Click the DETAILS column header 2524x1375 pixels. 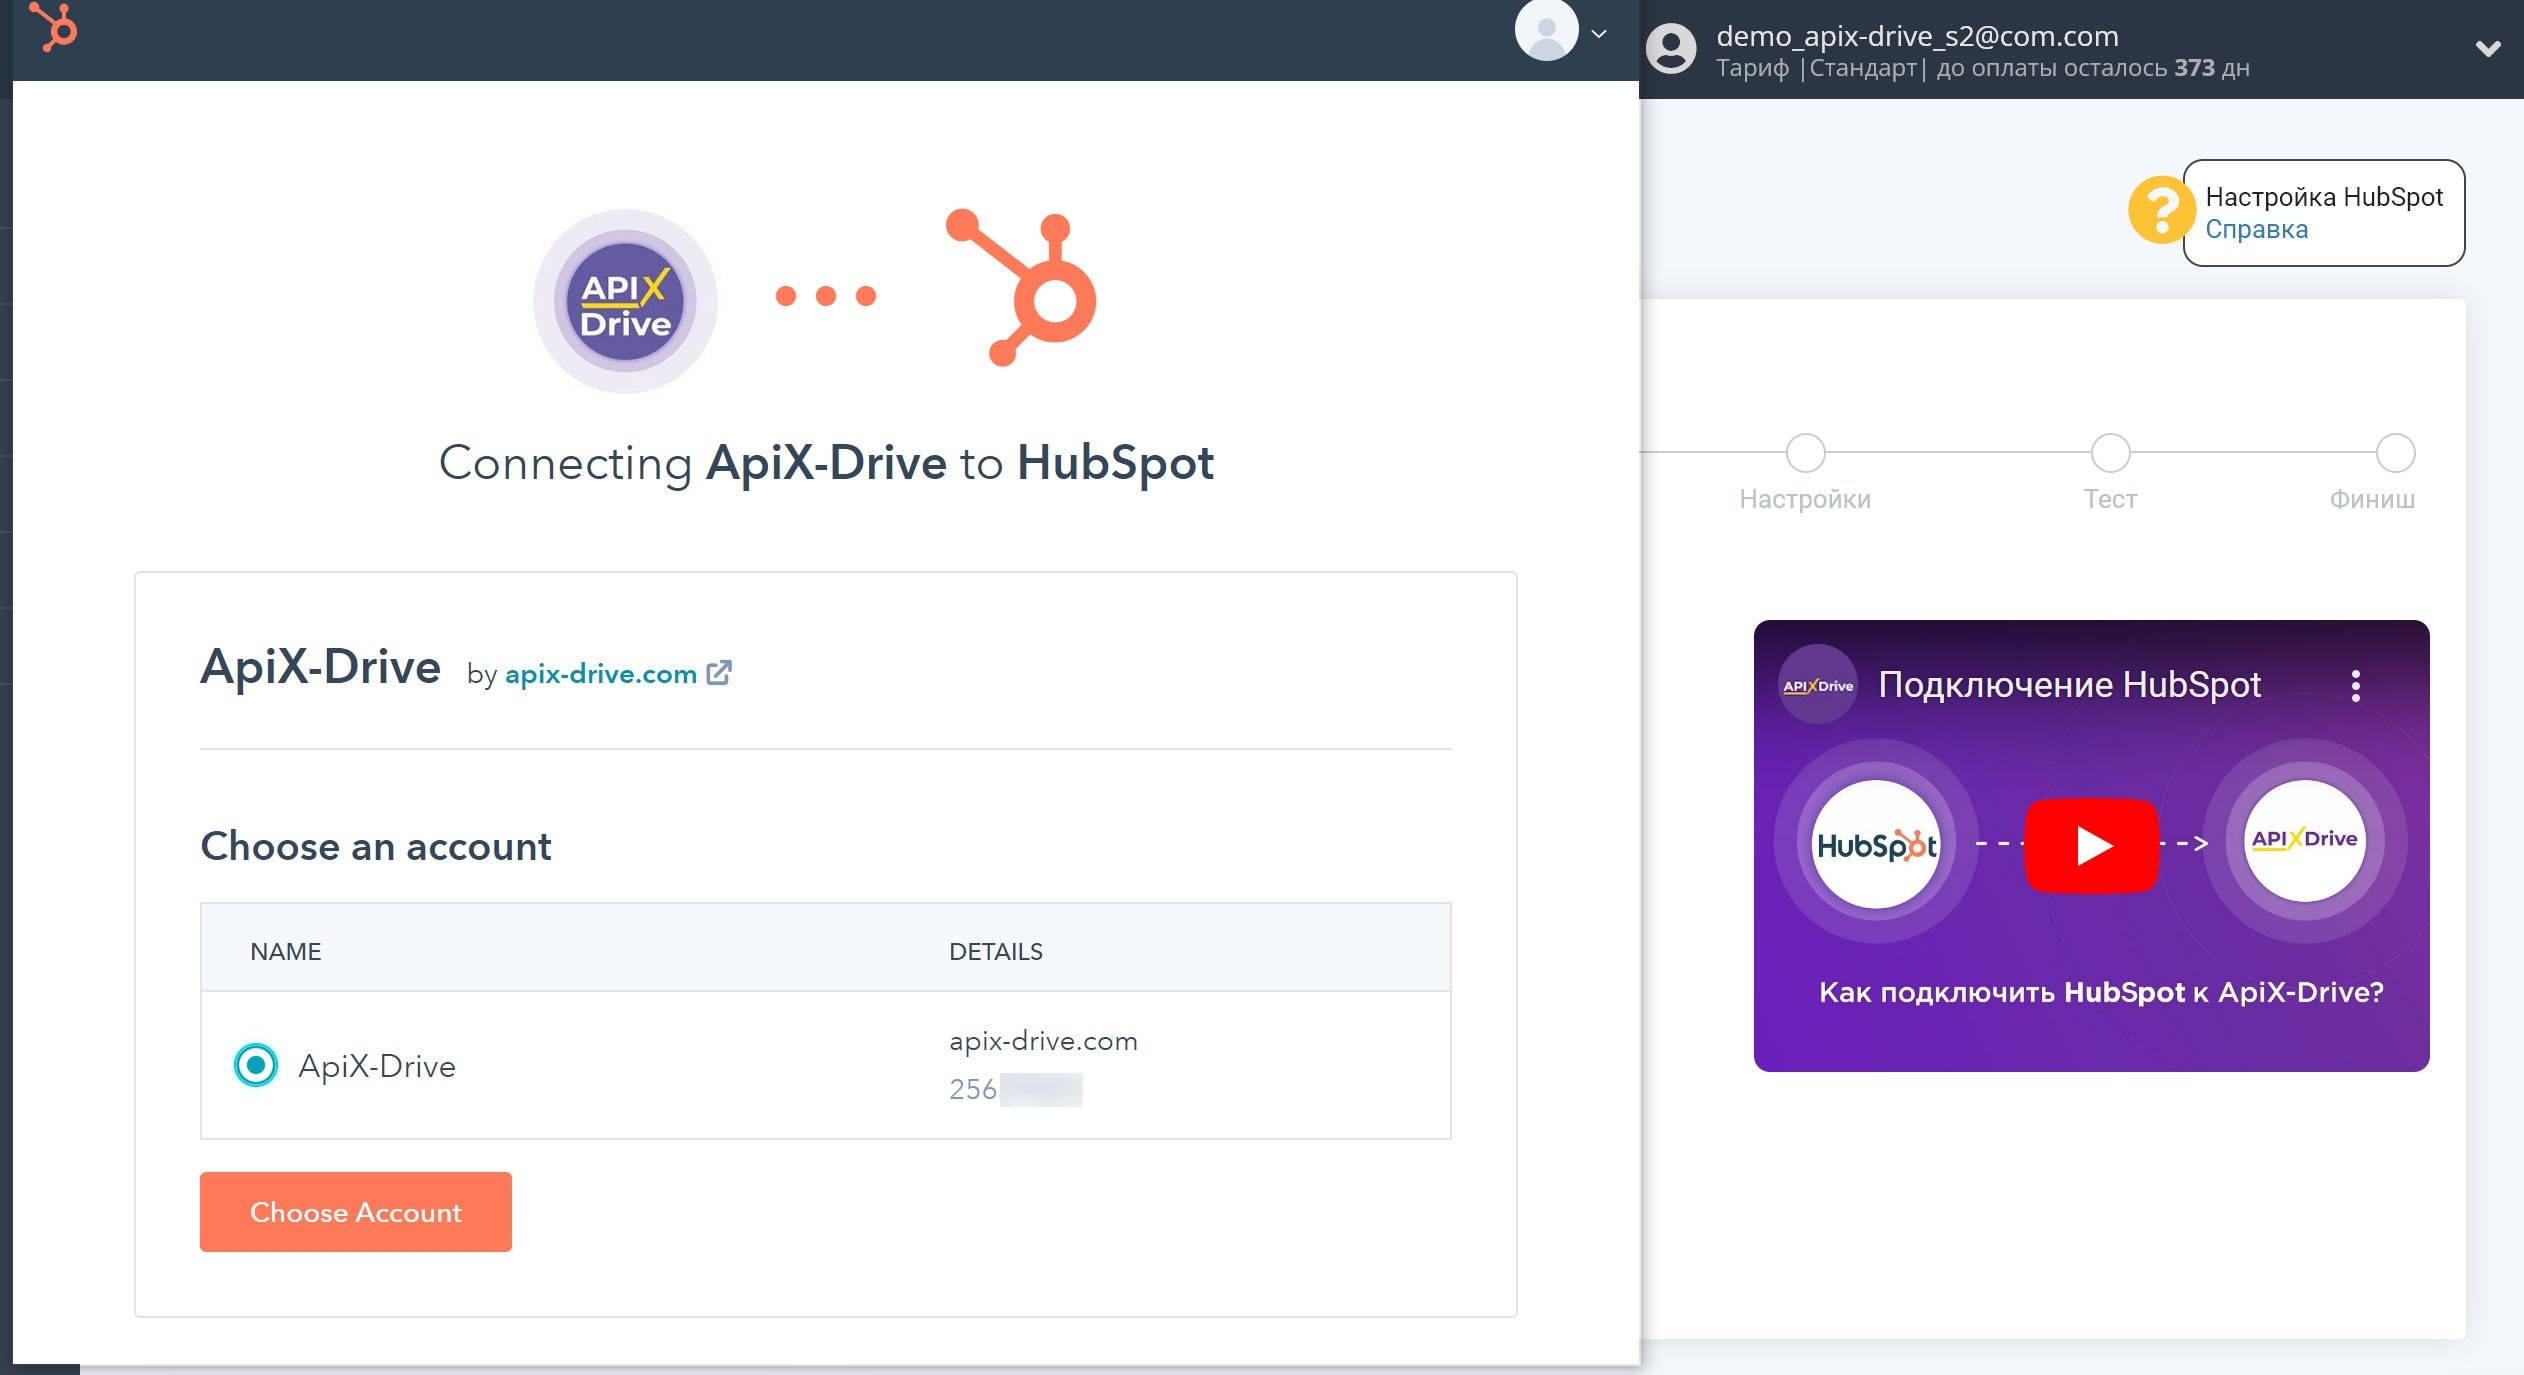[995, 951]
